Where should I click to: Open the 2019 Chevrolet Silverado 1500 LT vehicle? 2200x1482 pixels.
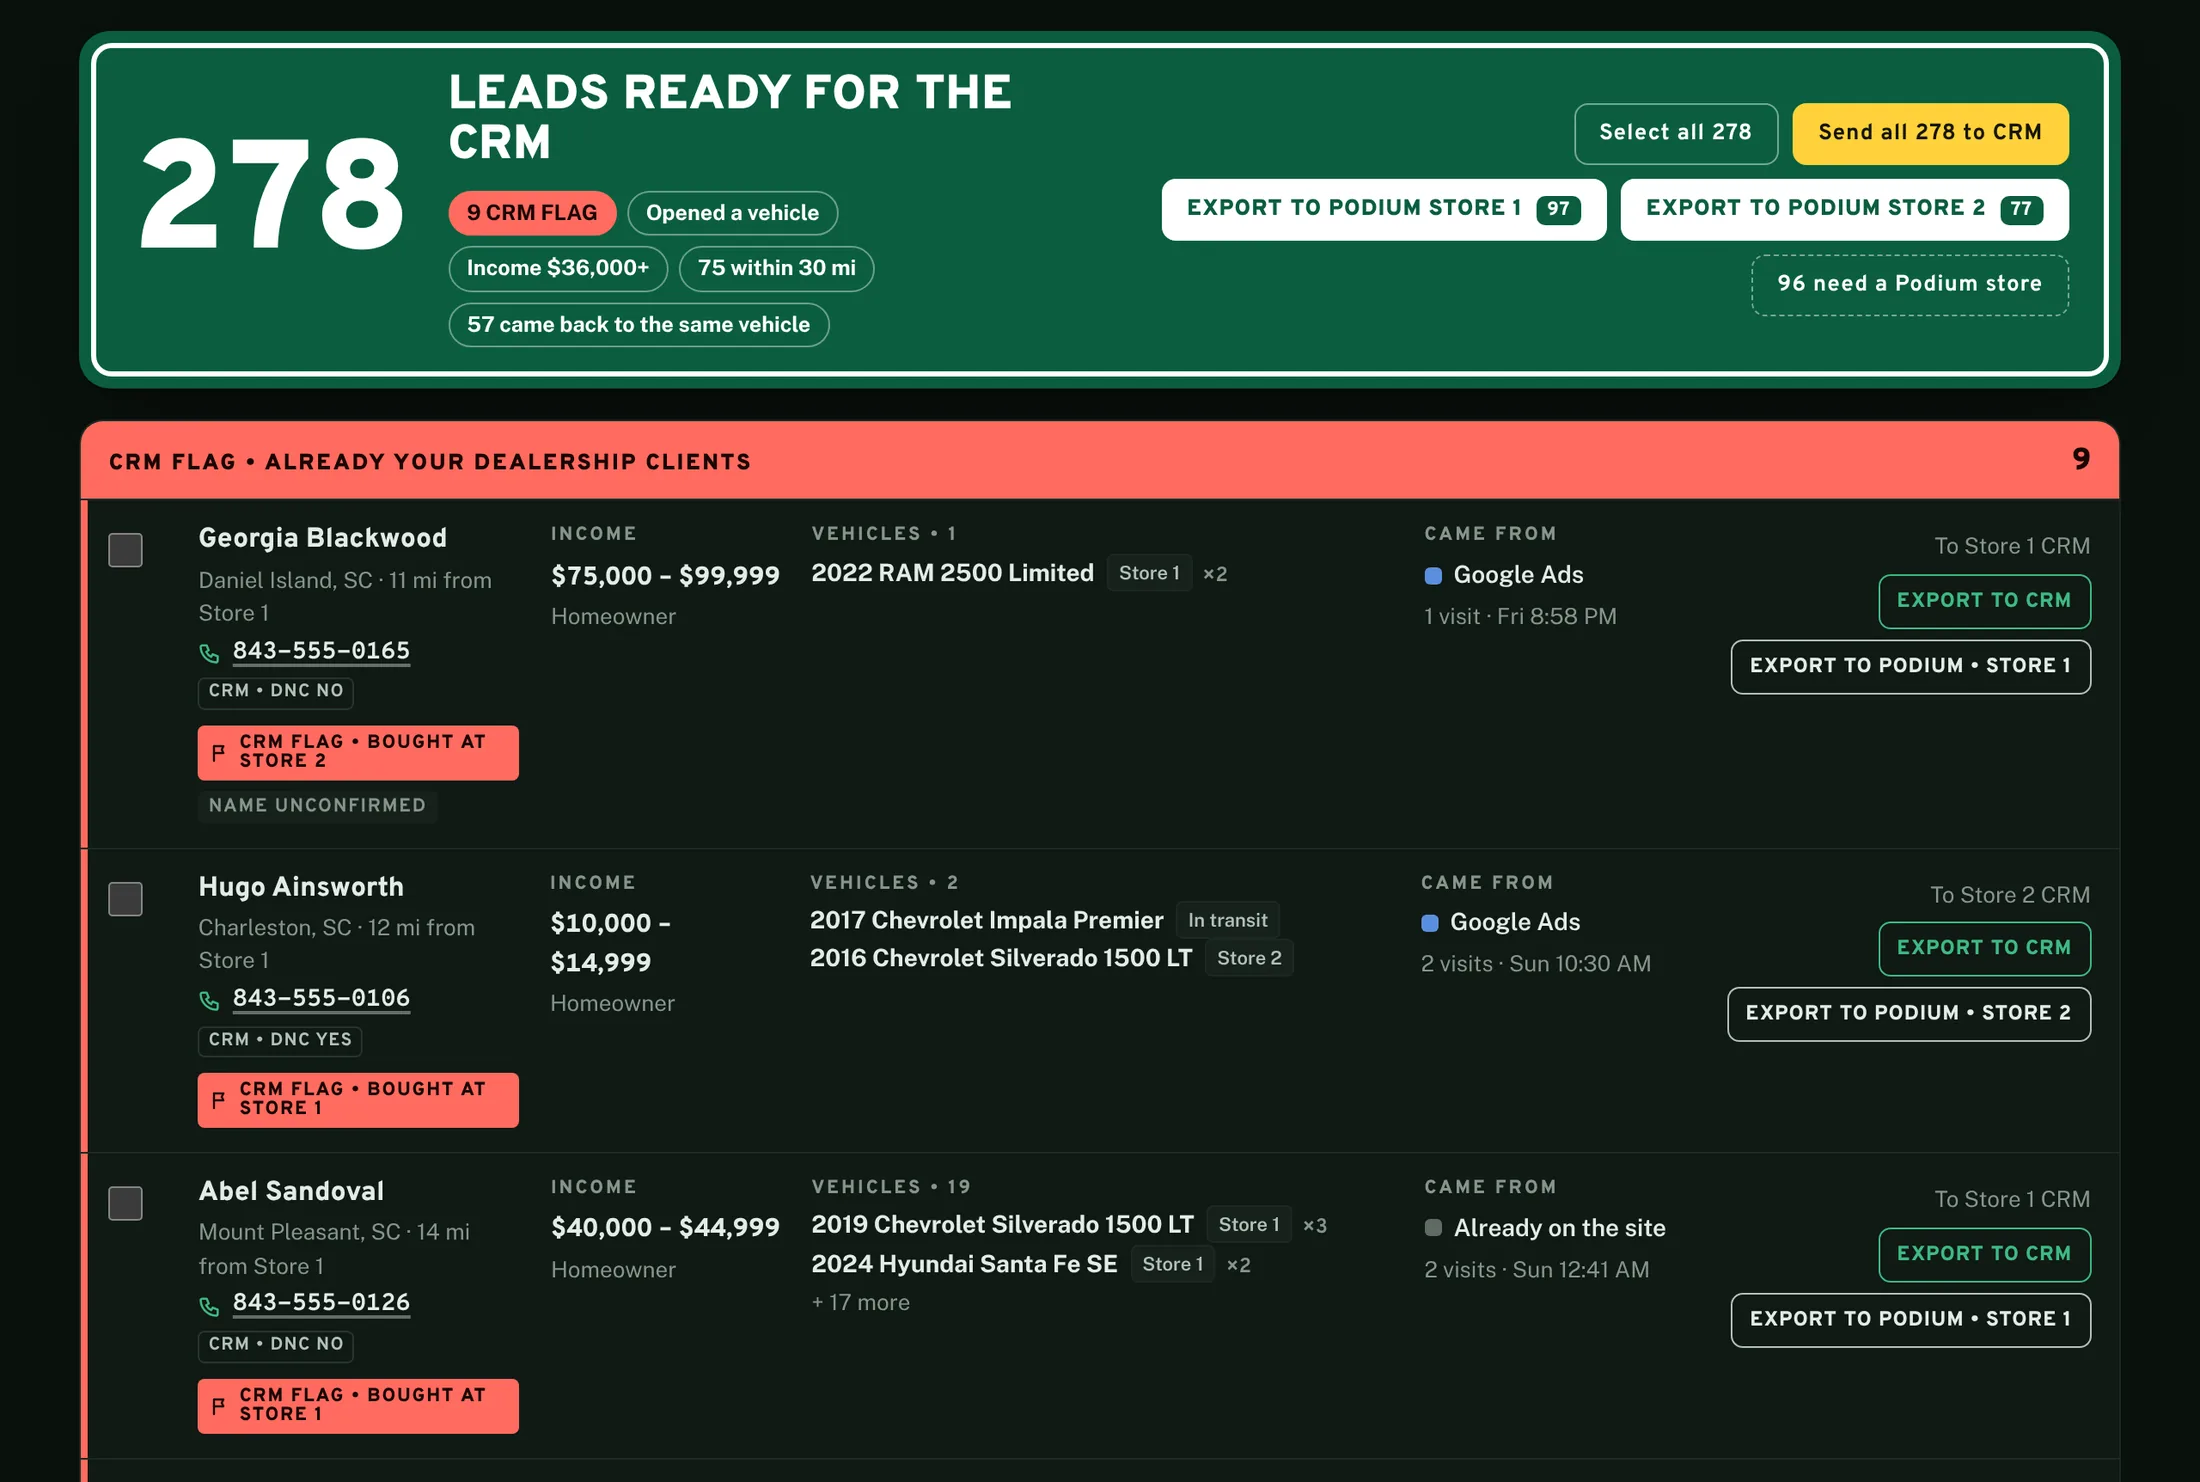[x=1002, y=1225]
